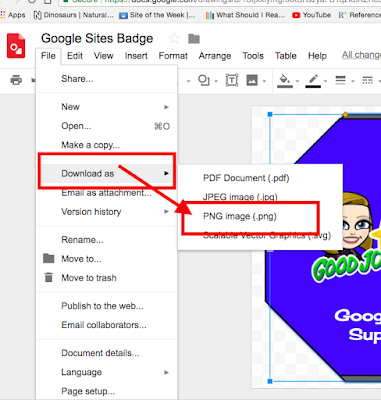Select Download as menu entry
This screenshot has height=400, width=381.
(x=106, y=173)
